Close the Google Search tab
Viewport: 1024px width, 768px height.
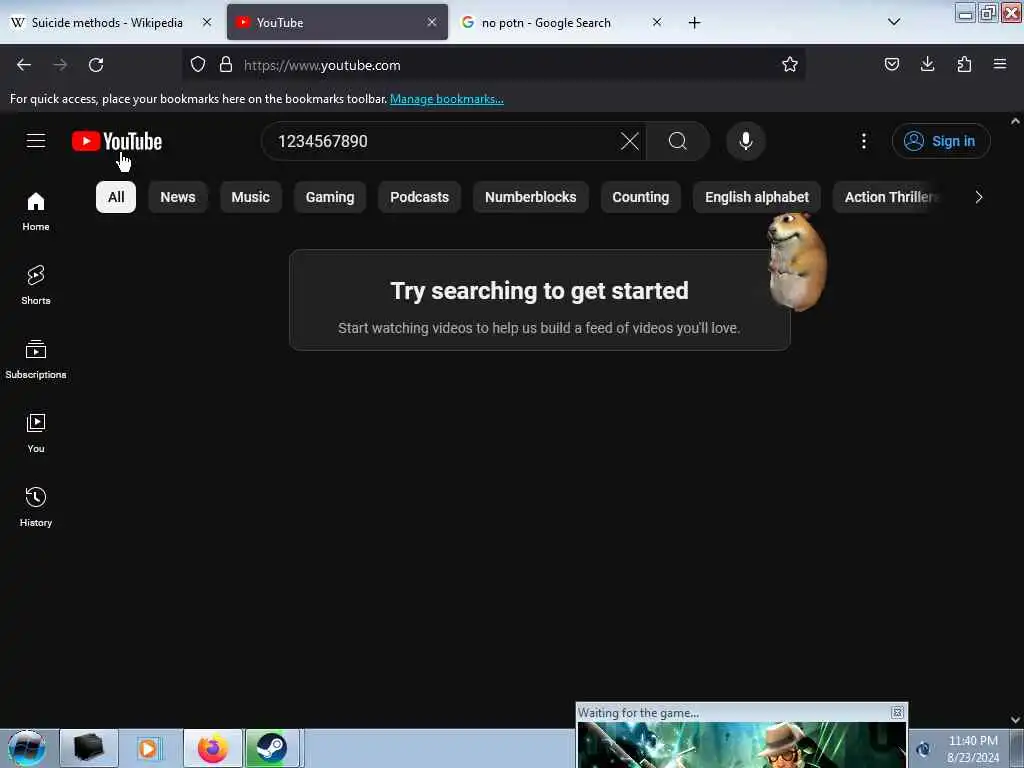657,22
